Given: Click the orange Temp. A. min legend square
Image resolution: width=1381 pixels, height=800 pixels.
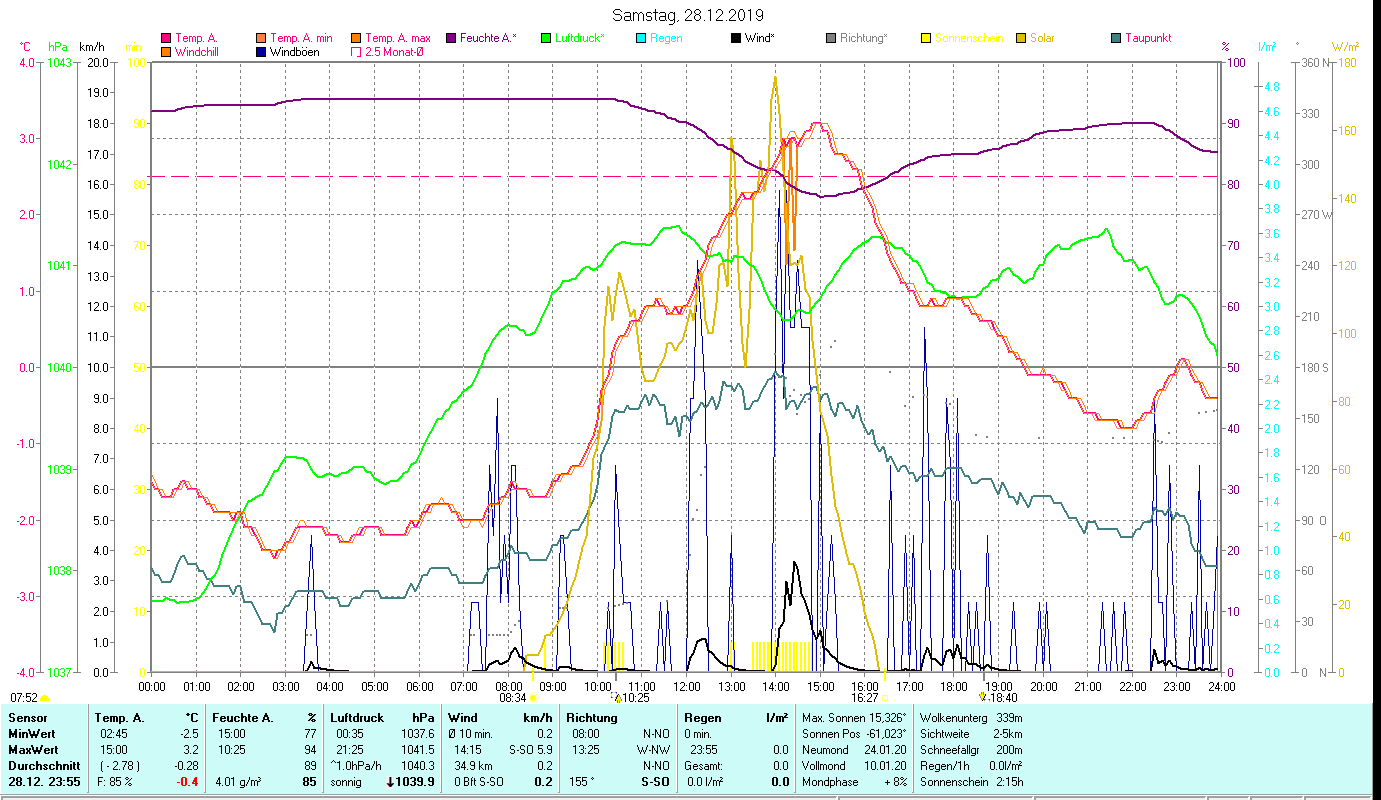Looking at the screenshot, I should 261,38.
